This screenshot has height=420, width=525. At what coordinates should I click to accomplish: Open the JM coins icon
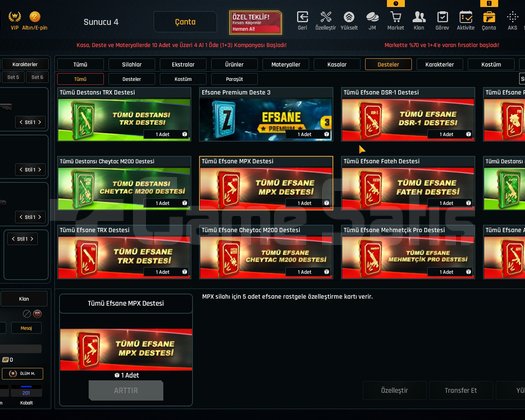(x=372, y=17)
